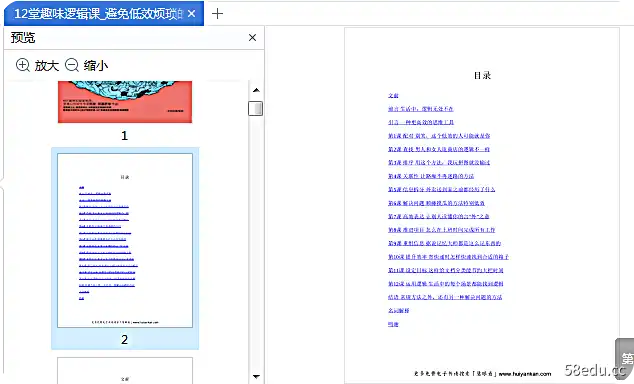634x384 pixels.
Task: Open the 第7课 contents link
Action: click(439, 216)
